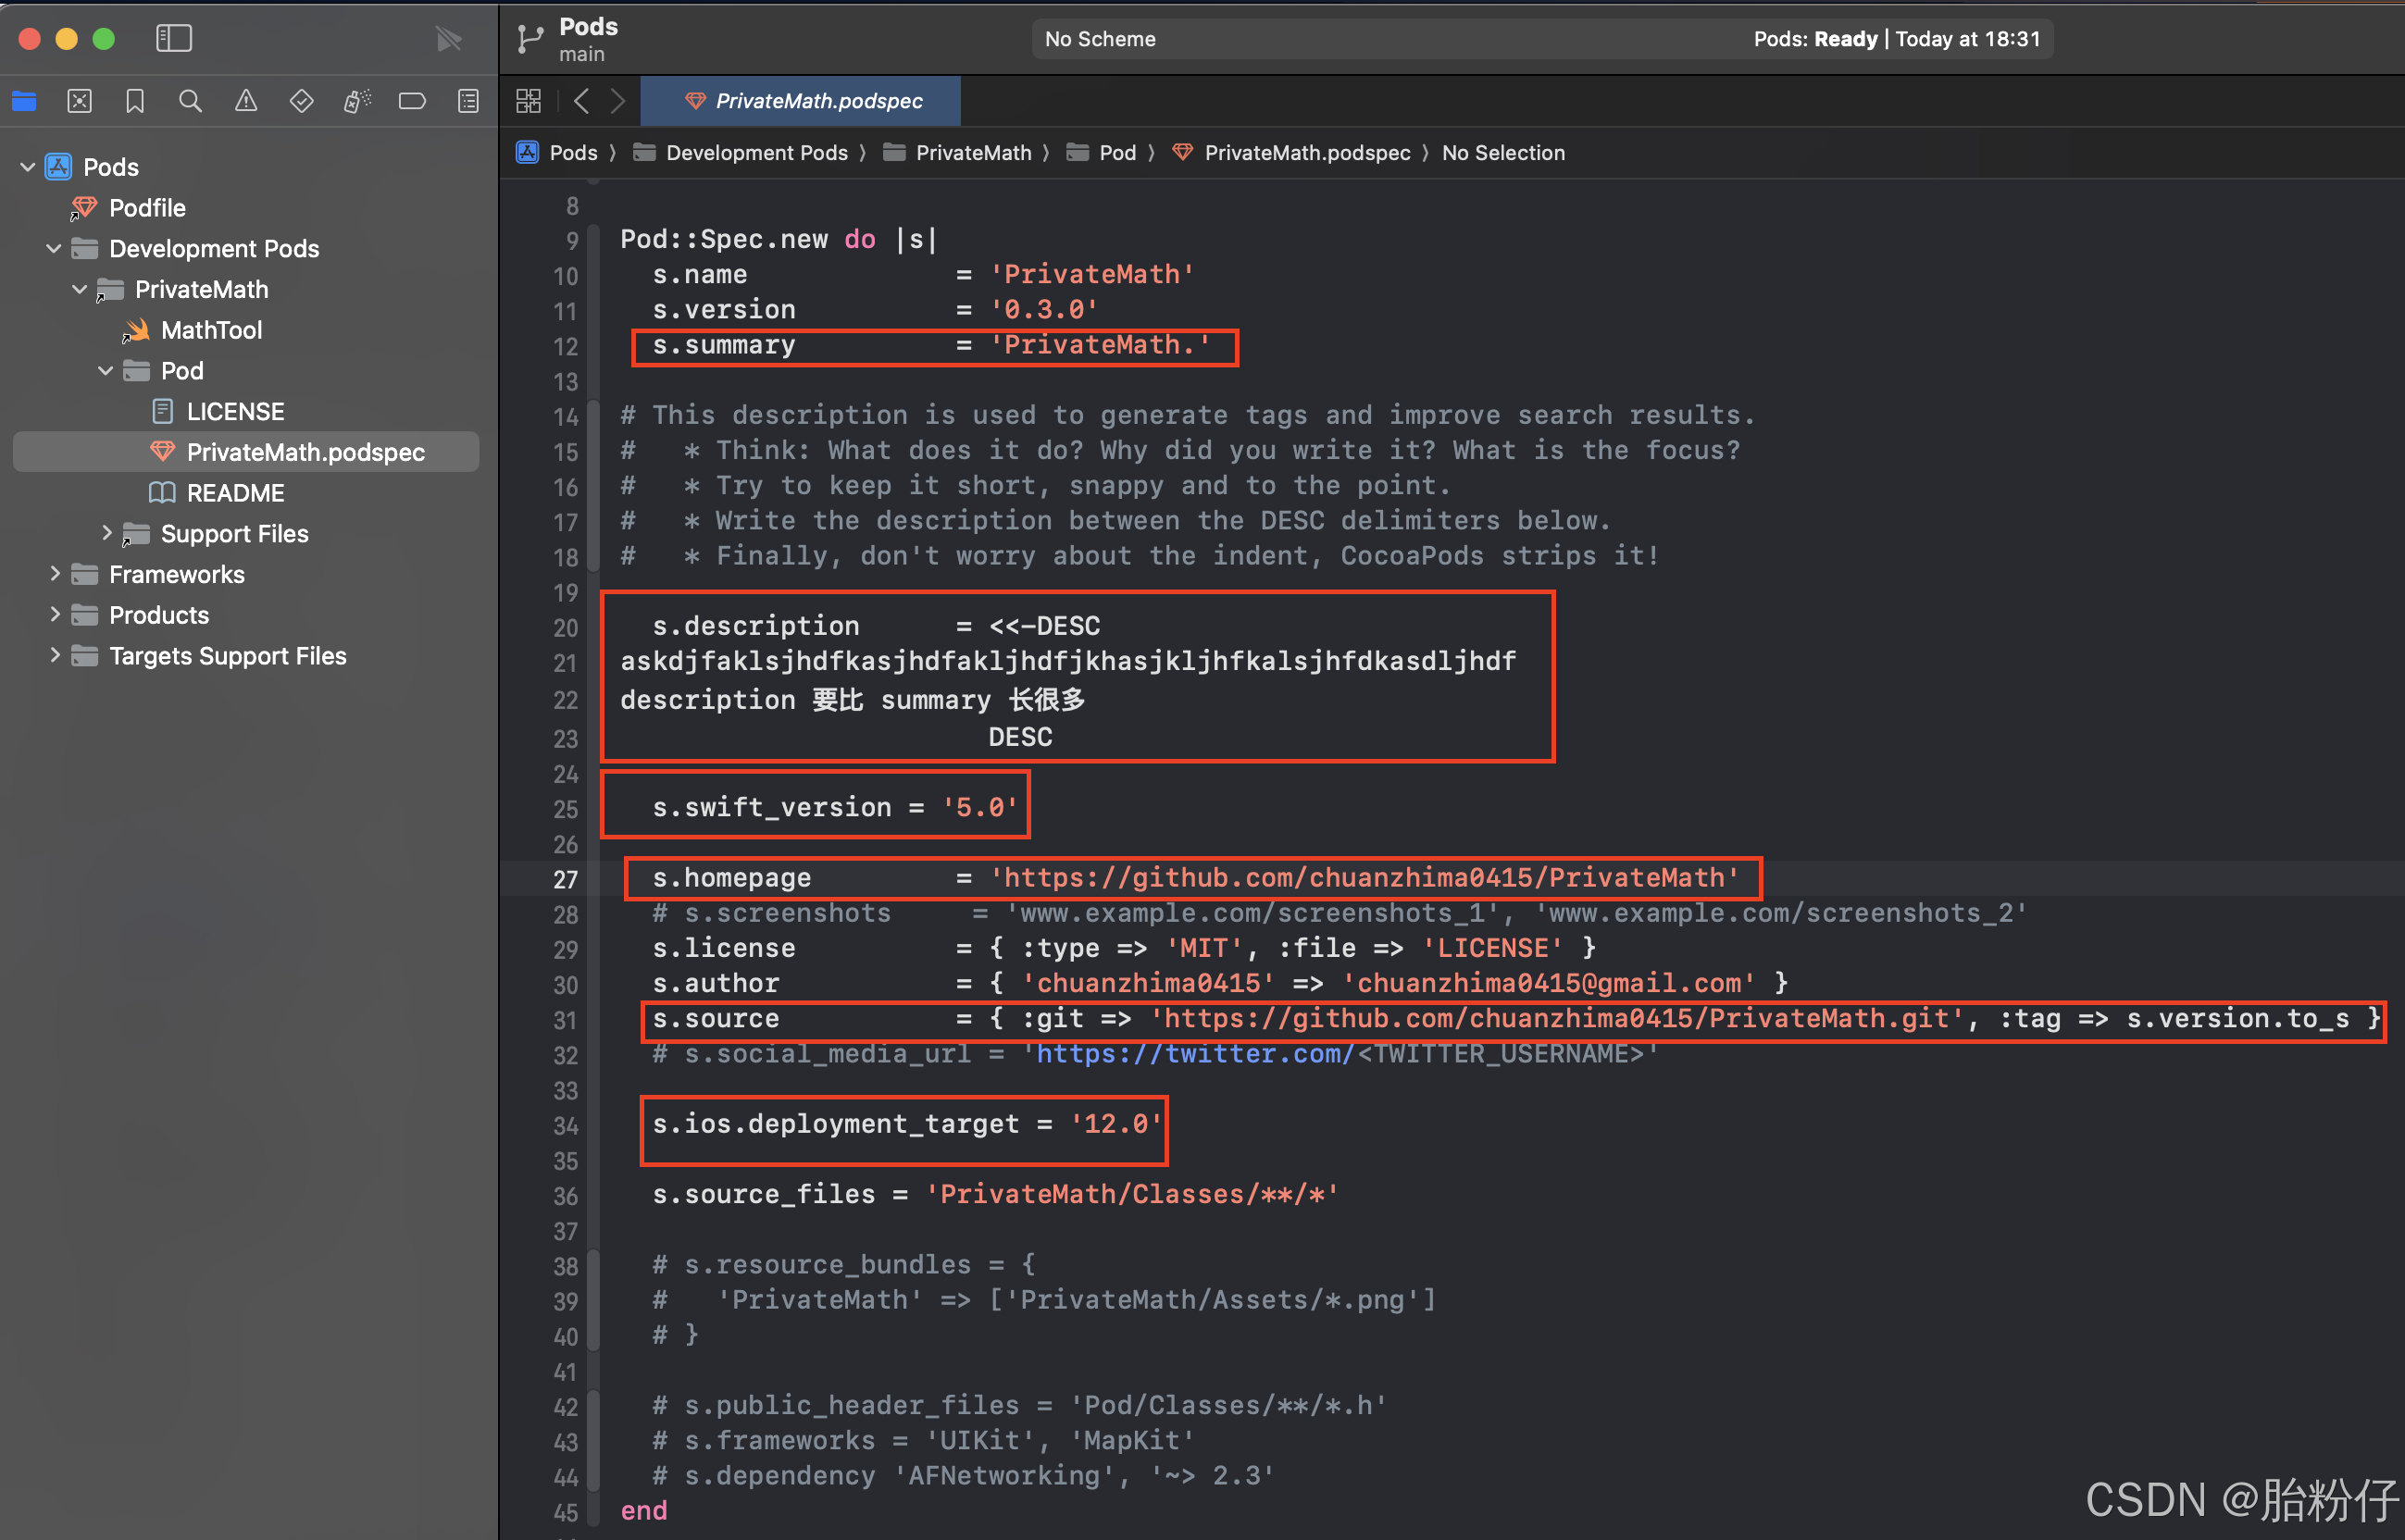Click the source control branch icon
Viewport: 2405px width, 1540px height.
[529, 39]
